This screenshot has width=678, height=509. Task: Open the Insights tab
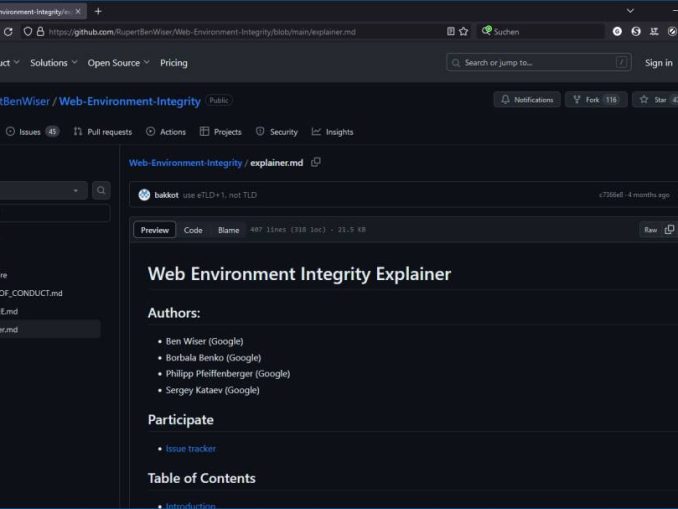point(333,132)
